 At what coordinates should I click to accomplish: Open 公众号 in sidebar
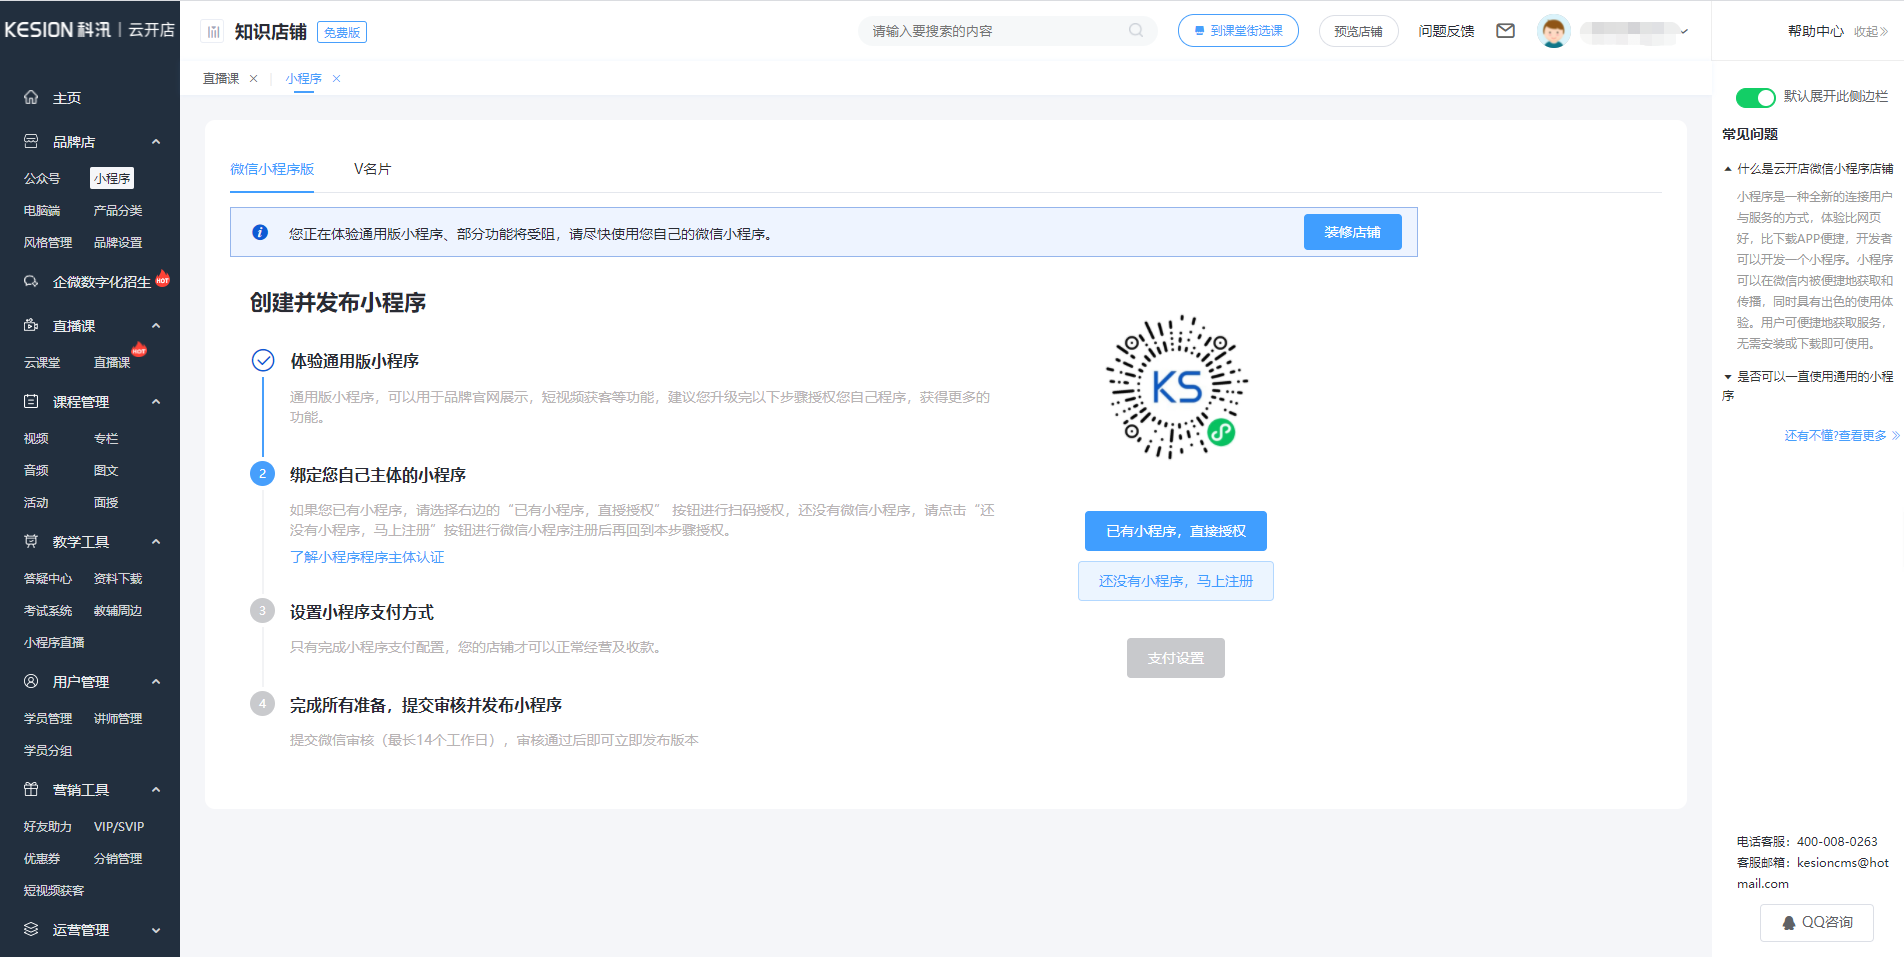tap(42, 178)
